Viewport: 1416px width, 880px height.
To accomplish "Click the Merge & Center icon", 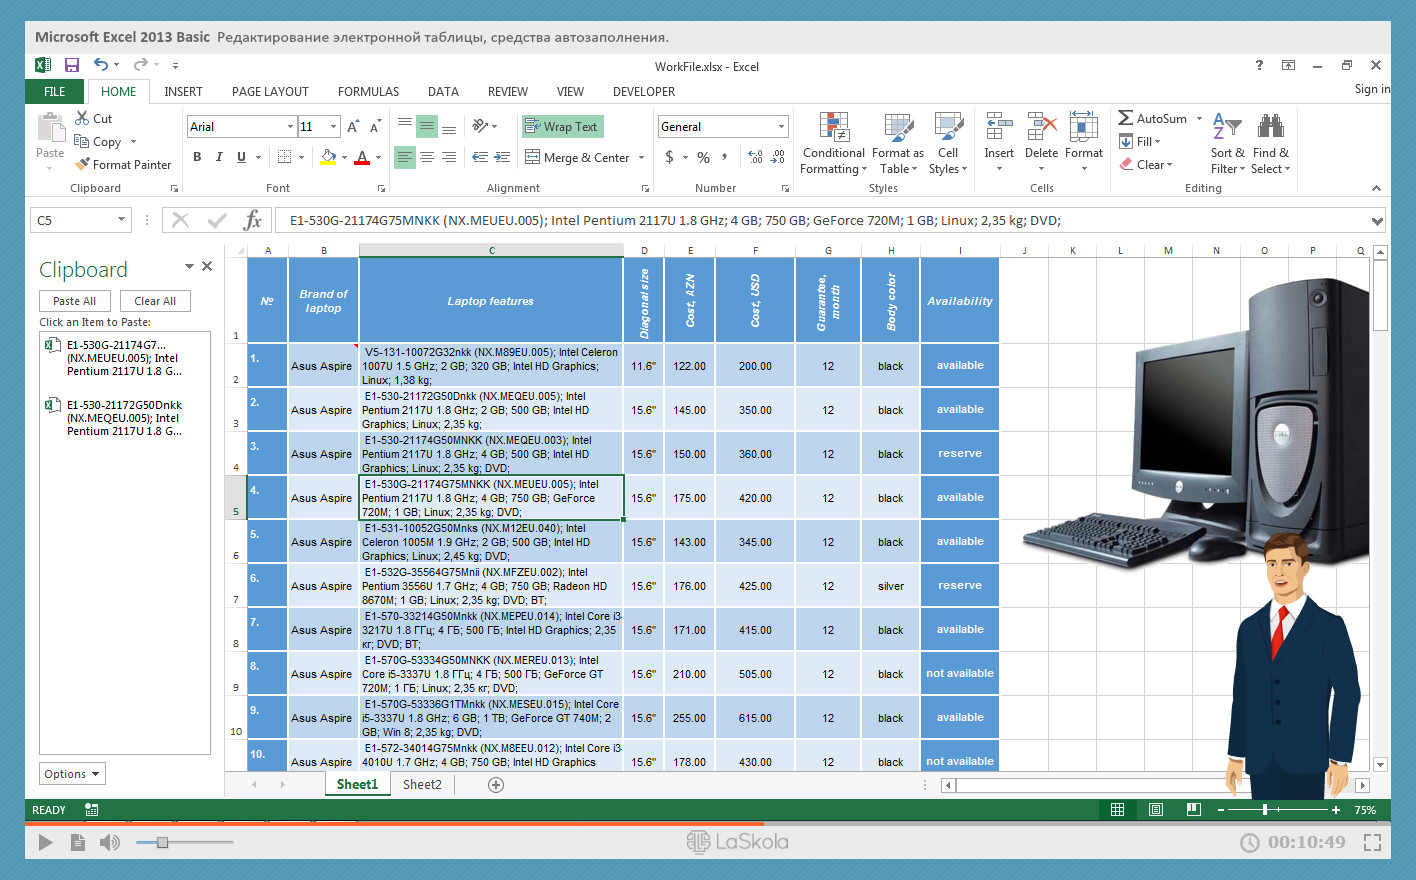I will [x=533, y=157].
